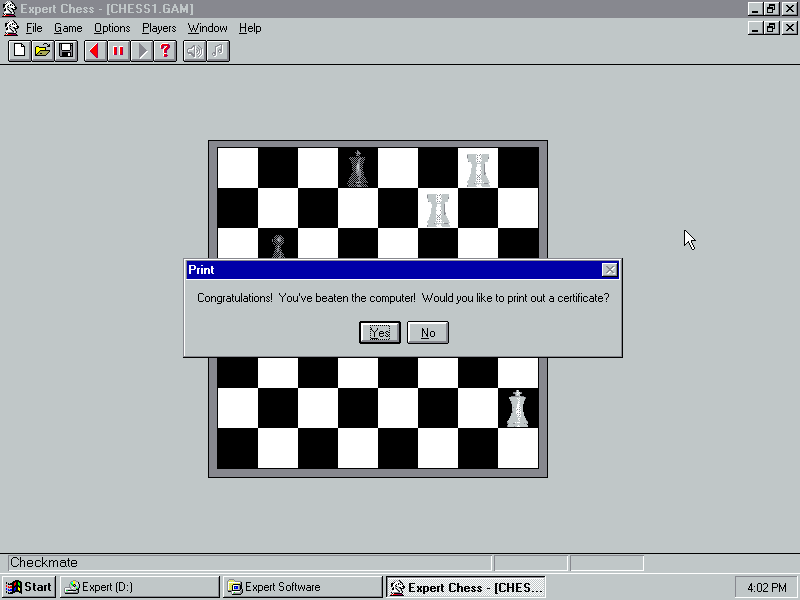Click the black king on the board

[x=358, y=168]
